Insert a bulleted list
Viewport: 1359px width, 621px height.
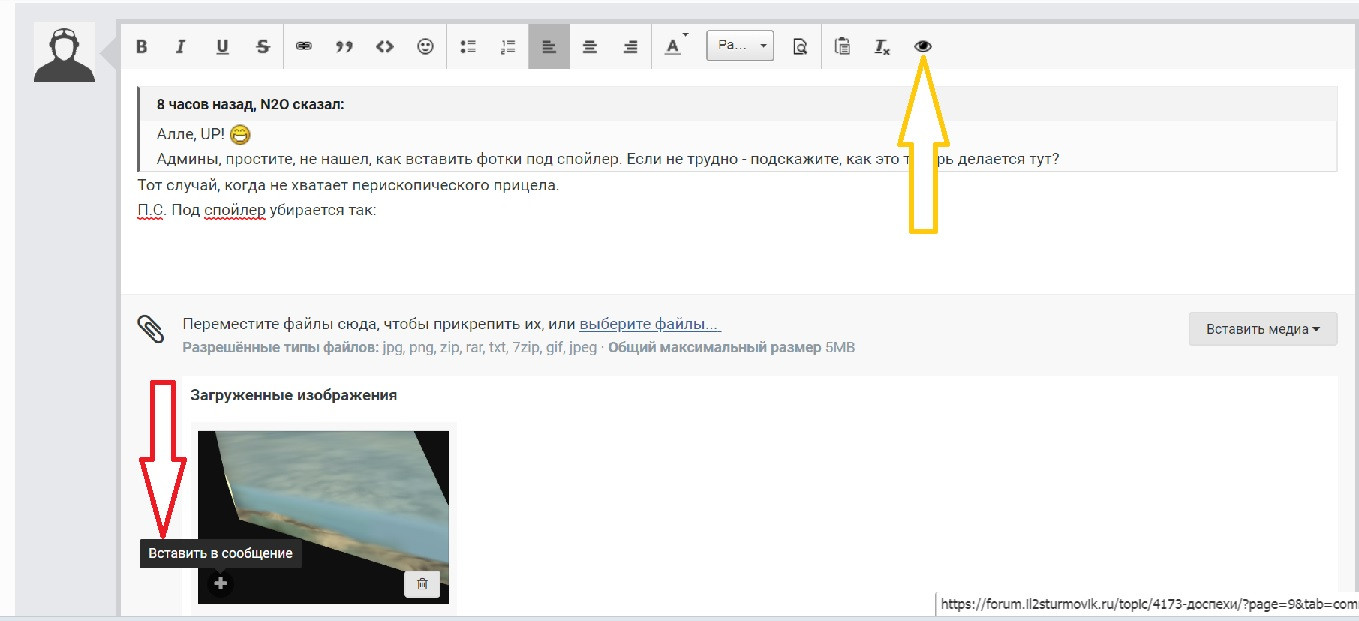(467, 46)
